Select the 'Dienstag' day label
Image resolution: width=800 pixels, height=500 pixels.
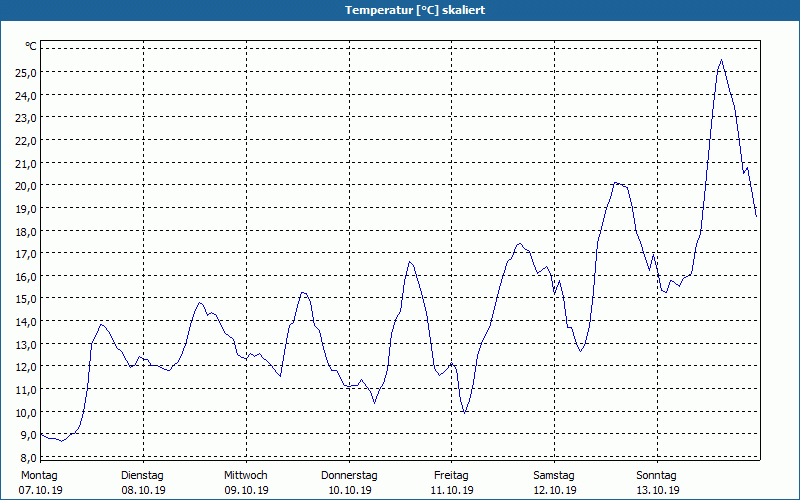pyautogui.click(x=142, y=476)
